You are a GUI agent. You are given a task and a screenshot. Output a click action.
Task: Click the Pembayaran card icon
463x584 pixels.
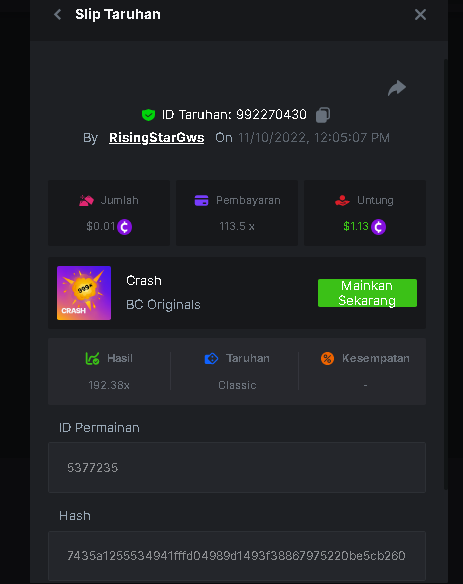[202, 200]
